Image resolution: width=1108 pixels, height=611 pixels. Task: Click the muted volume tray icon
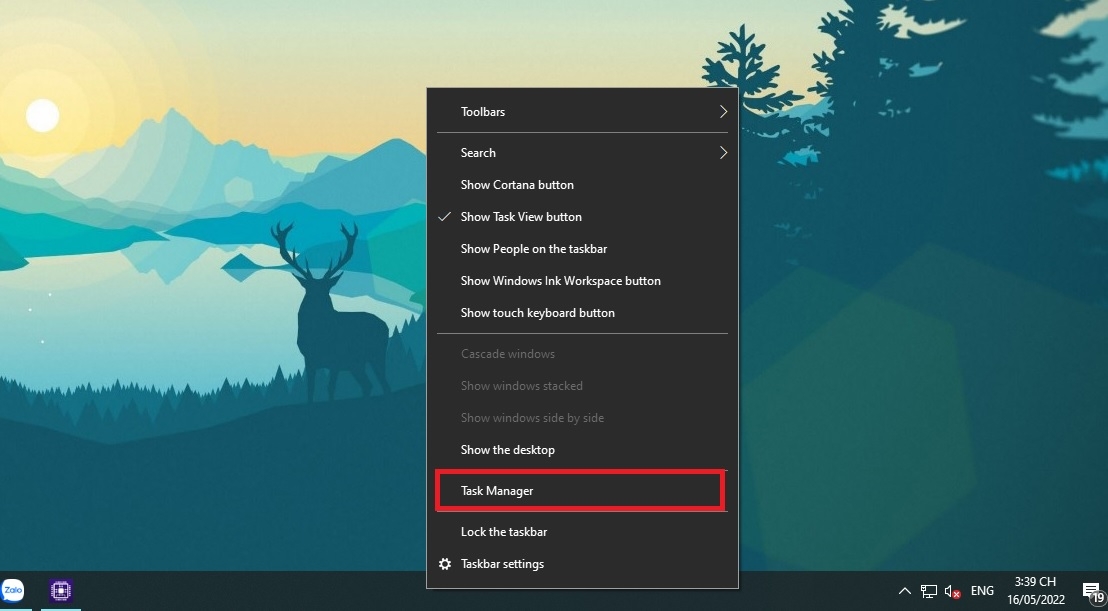pos(953,592)
